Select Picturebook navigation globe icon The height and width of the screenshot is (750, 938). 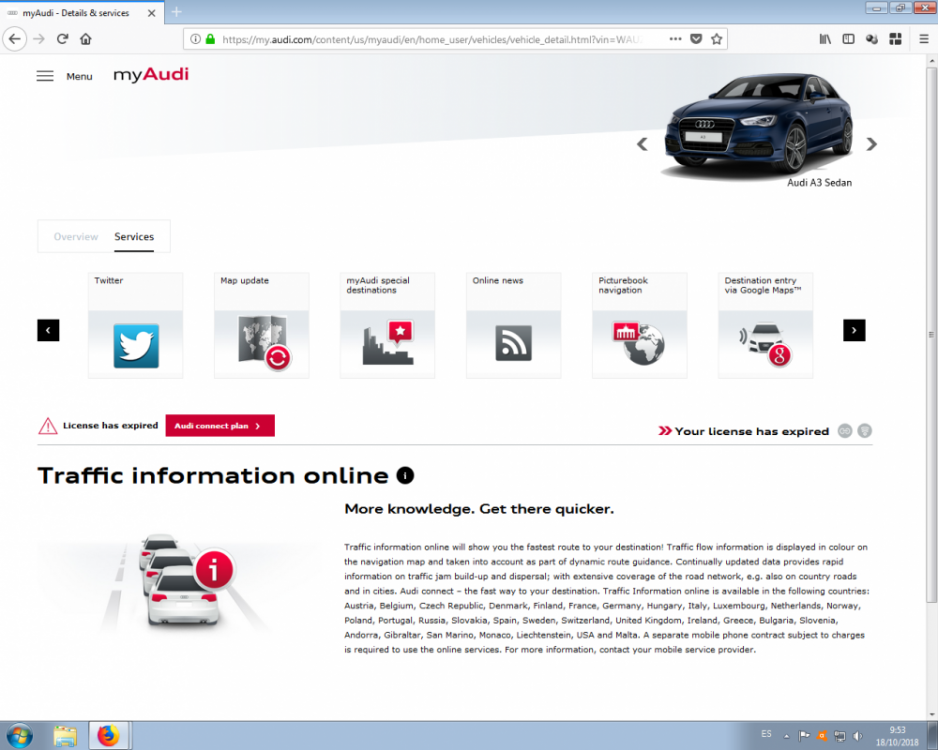pos(638,343)
